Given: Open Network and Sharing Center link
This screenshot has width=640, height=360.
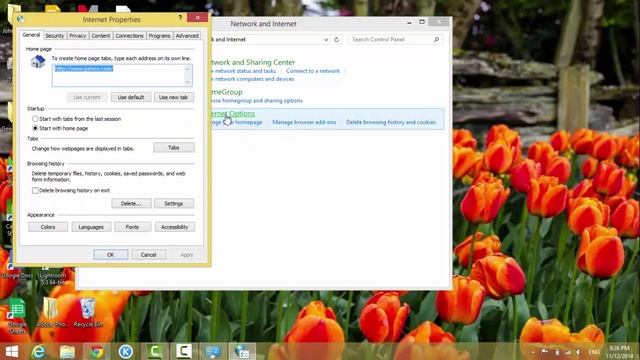Looking at the screenshot, I should click(x=252, y=62).
